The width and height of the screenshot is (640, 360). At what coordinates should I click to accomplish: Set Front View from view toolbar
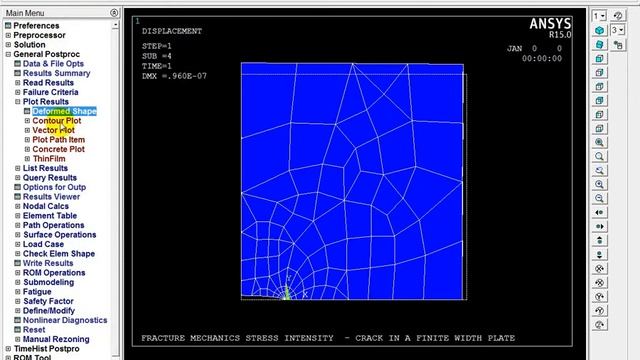click(599, 59)
